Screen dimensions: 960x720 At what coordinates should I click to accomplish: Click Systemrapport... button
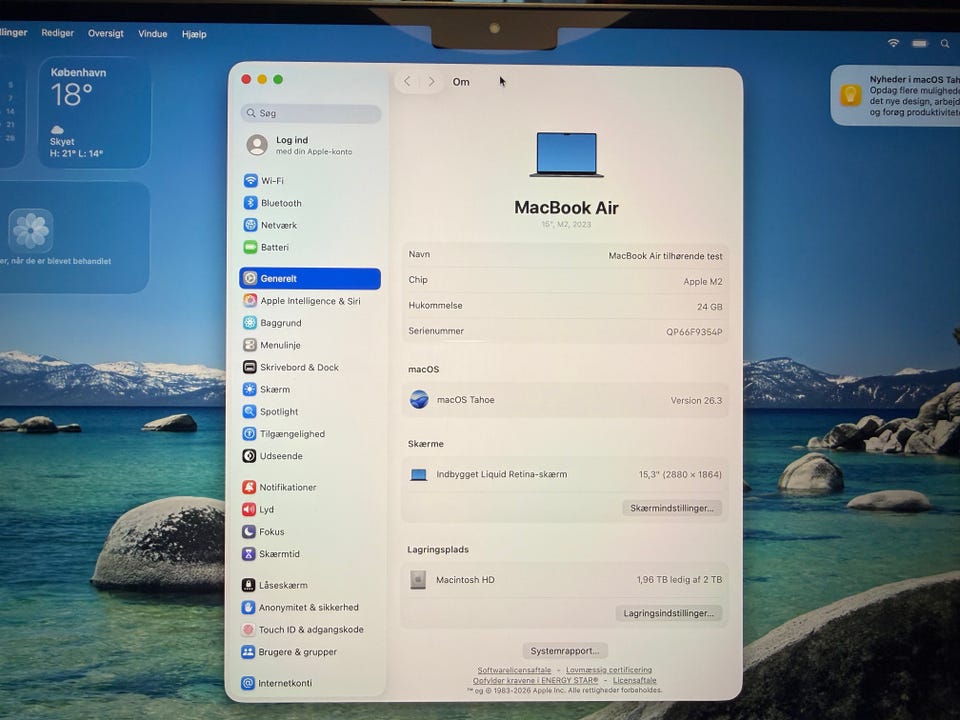point(564,650)
